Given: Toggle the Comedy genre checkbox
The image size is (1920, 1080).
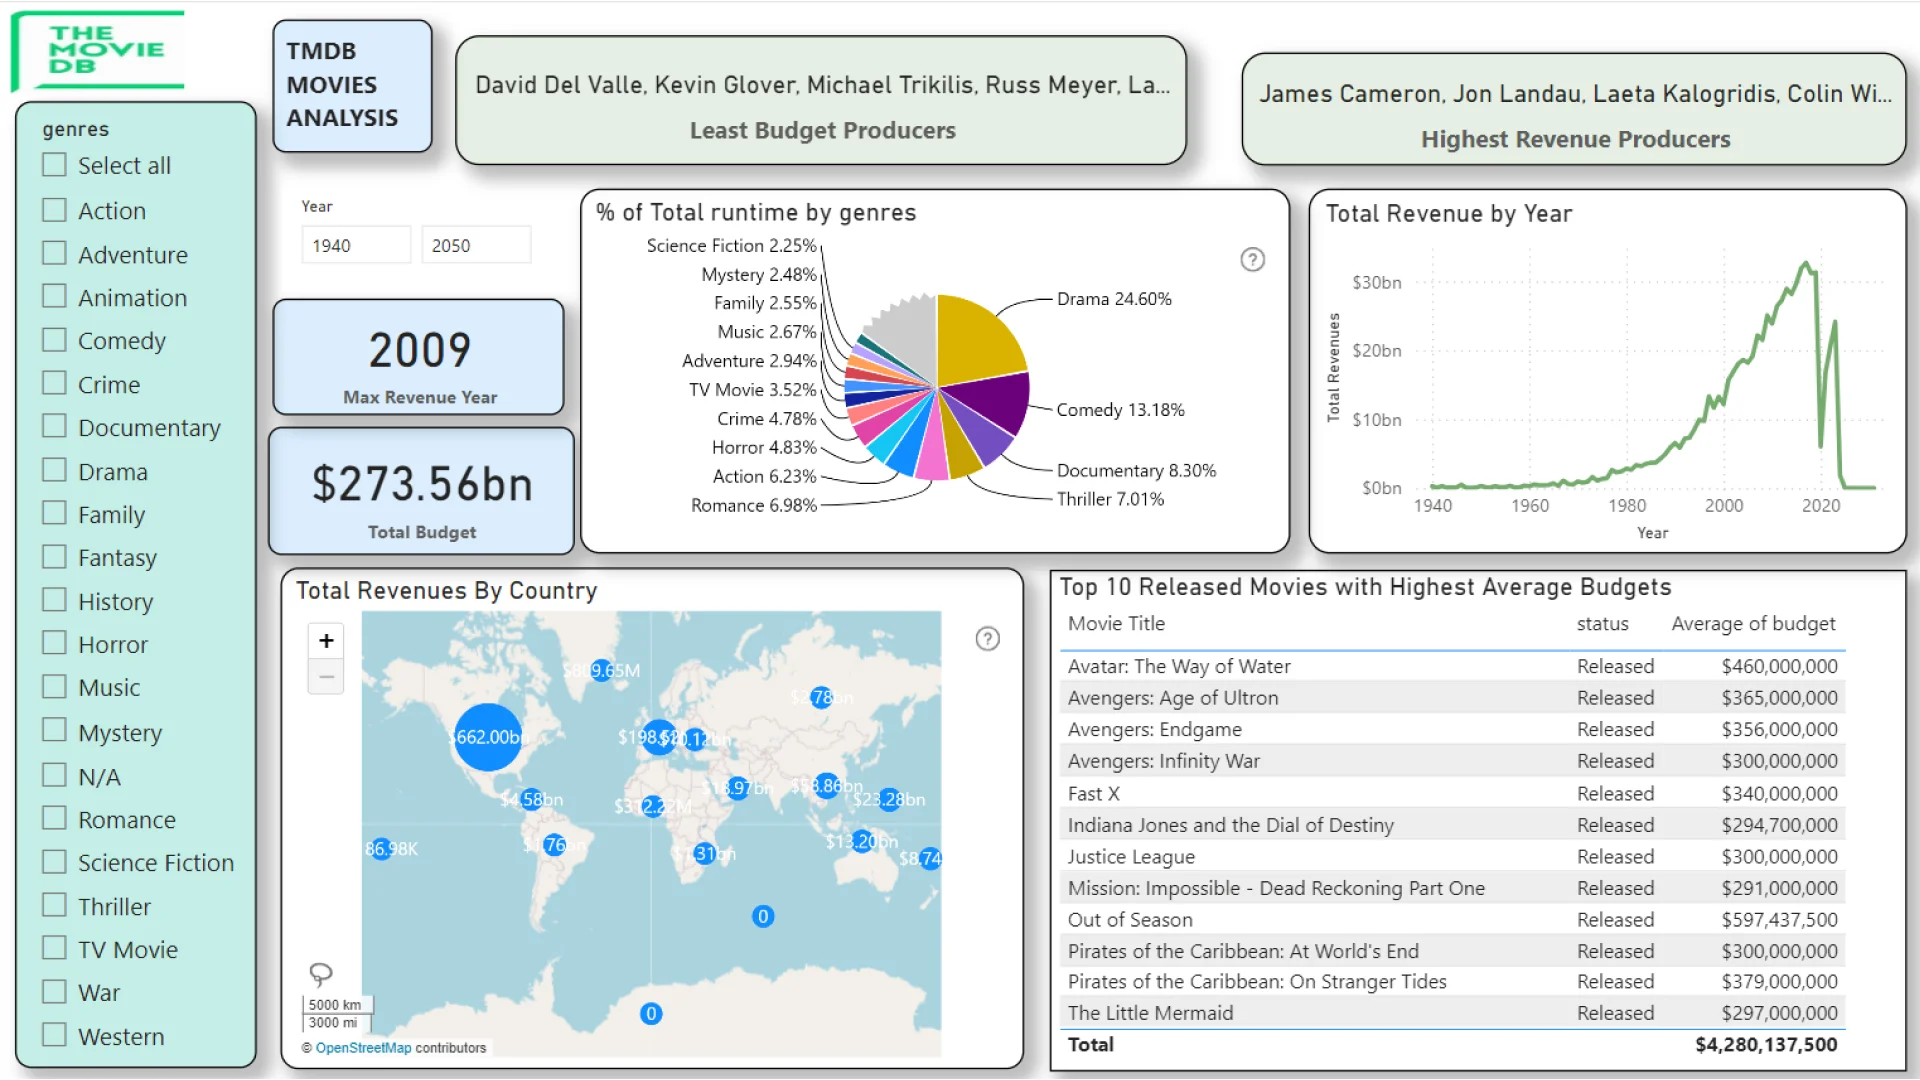Looking at the screenshot, I should (x=54, y=340).
